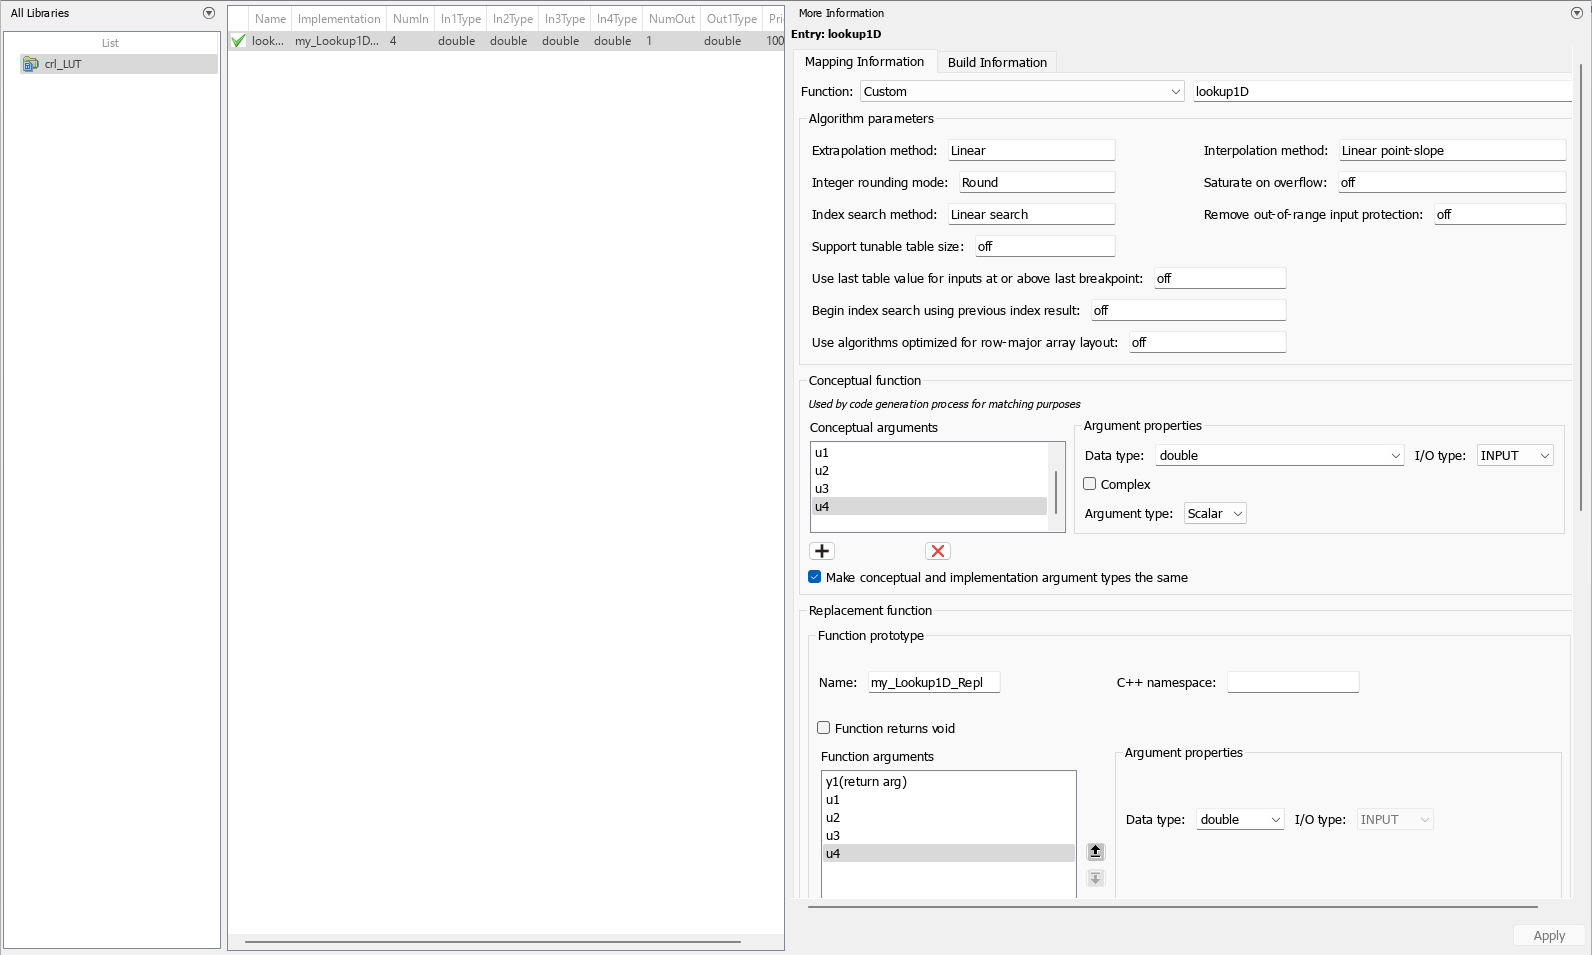Edit the Index search method field
This screenshot has width=1592, height=955.
(x=1031, y=214)
